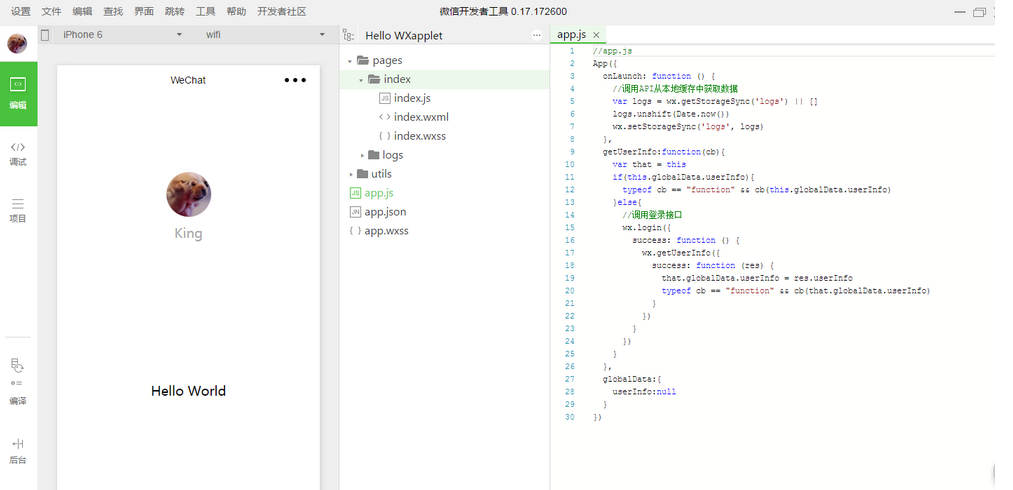Viewport: 1013px width, 490px height.
Task: Click the WeChat title in simulator
Action: point(188,80)
